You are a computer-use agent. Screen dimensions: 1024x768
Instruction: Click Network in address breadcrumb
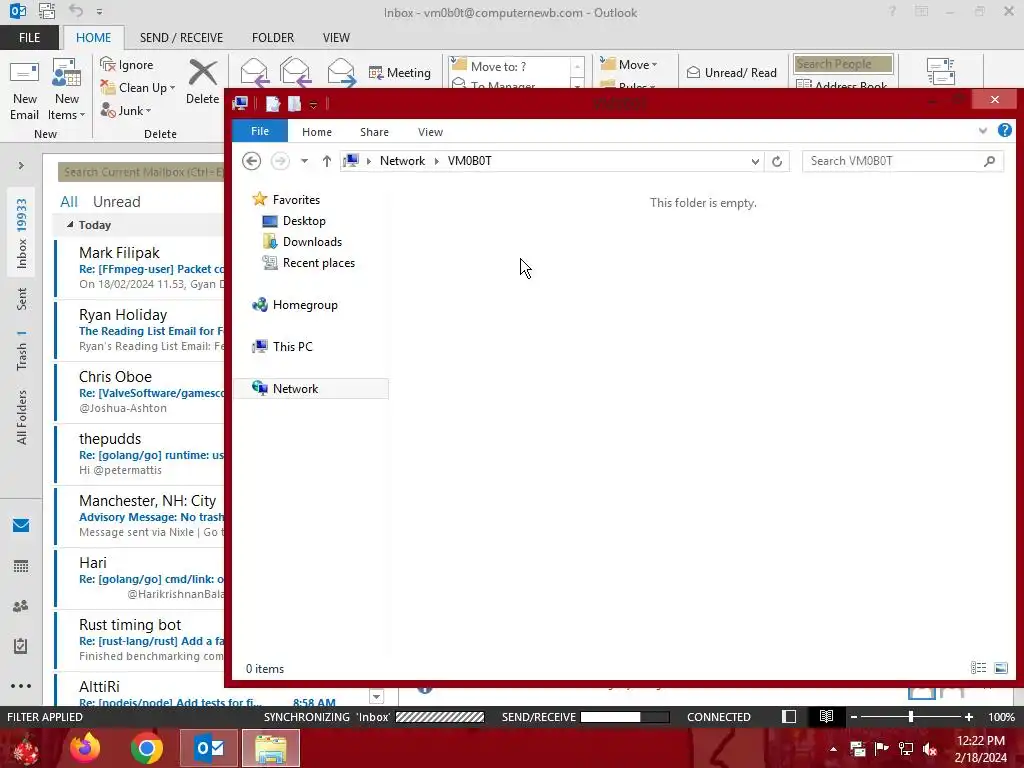pos(402,161)
